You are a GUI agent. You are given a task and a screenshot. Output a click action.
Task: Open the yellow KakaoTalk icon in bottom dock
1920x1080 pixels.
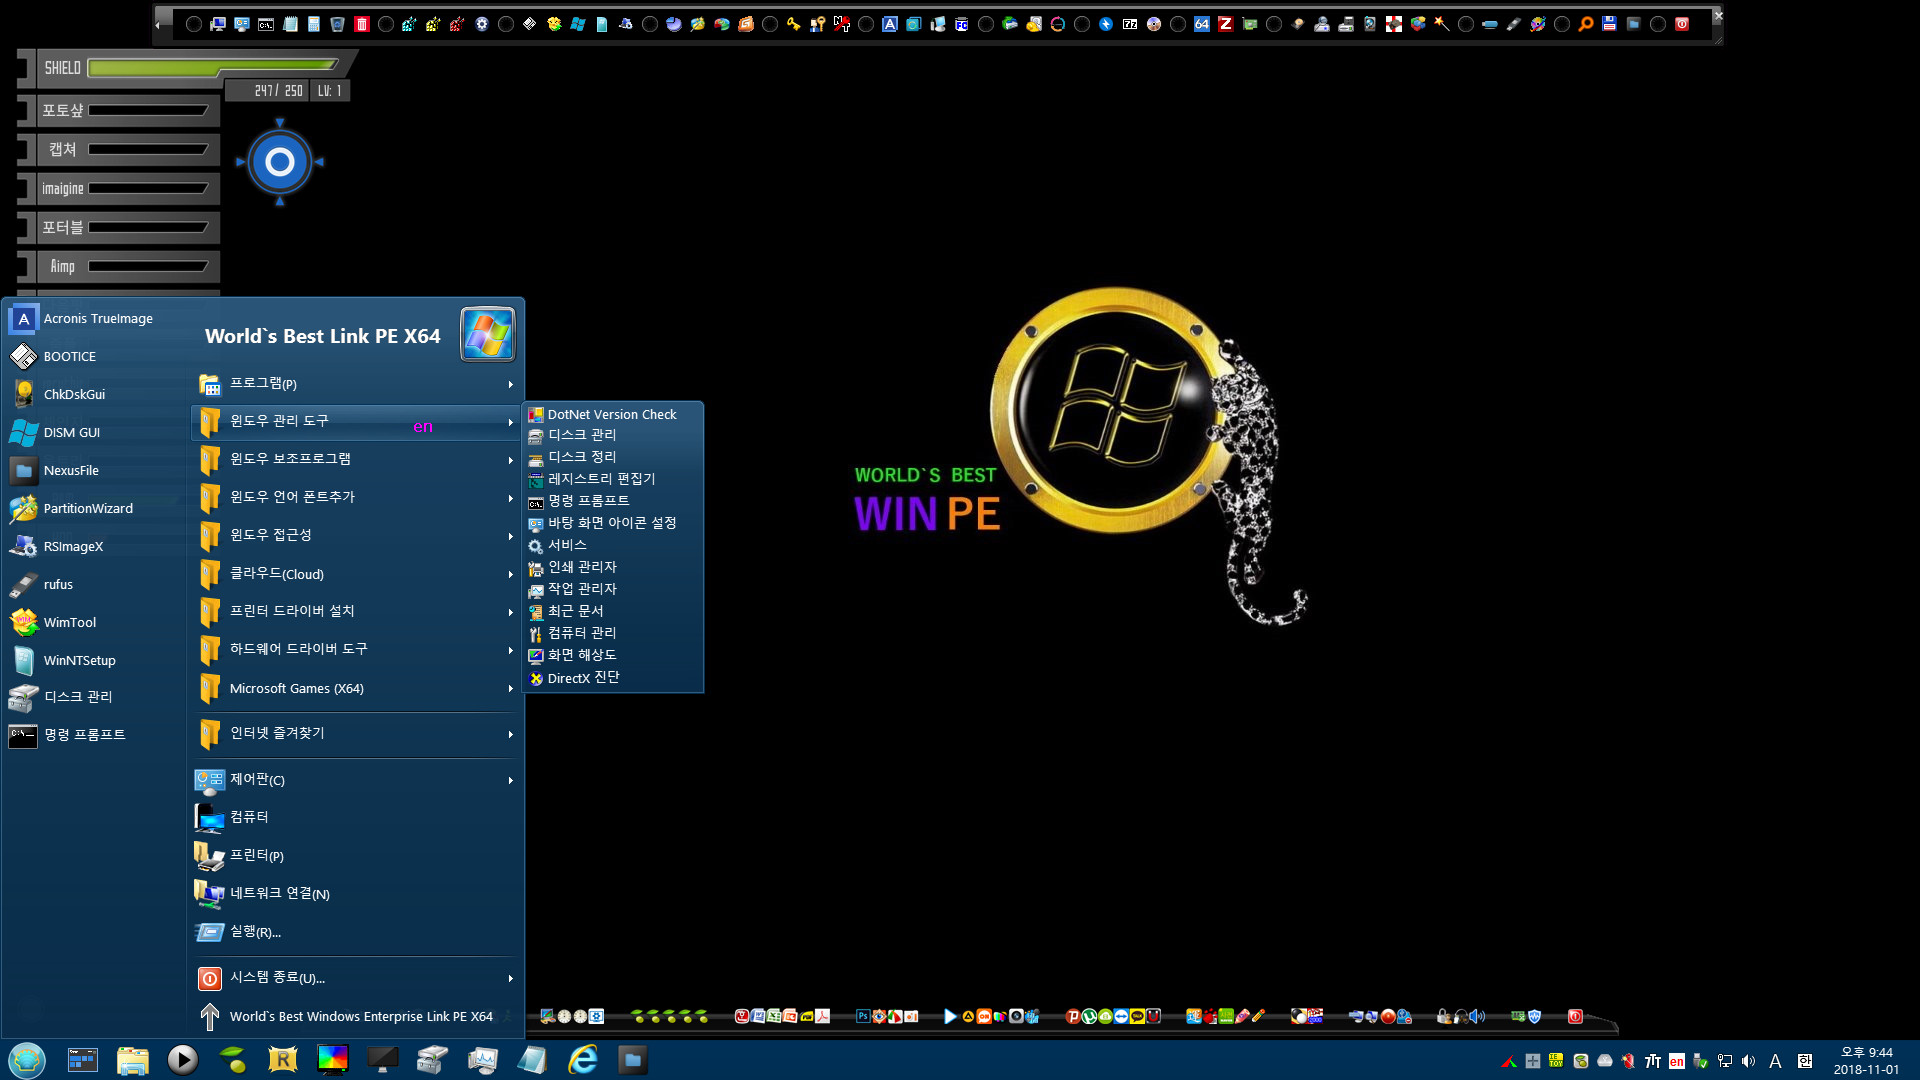tap(1137, 1016)
